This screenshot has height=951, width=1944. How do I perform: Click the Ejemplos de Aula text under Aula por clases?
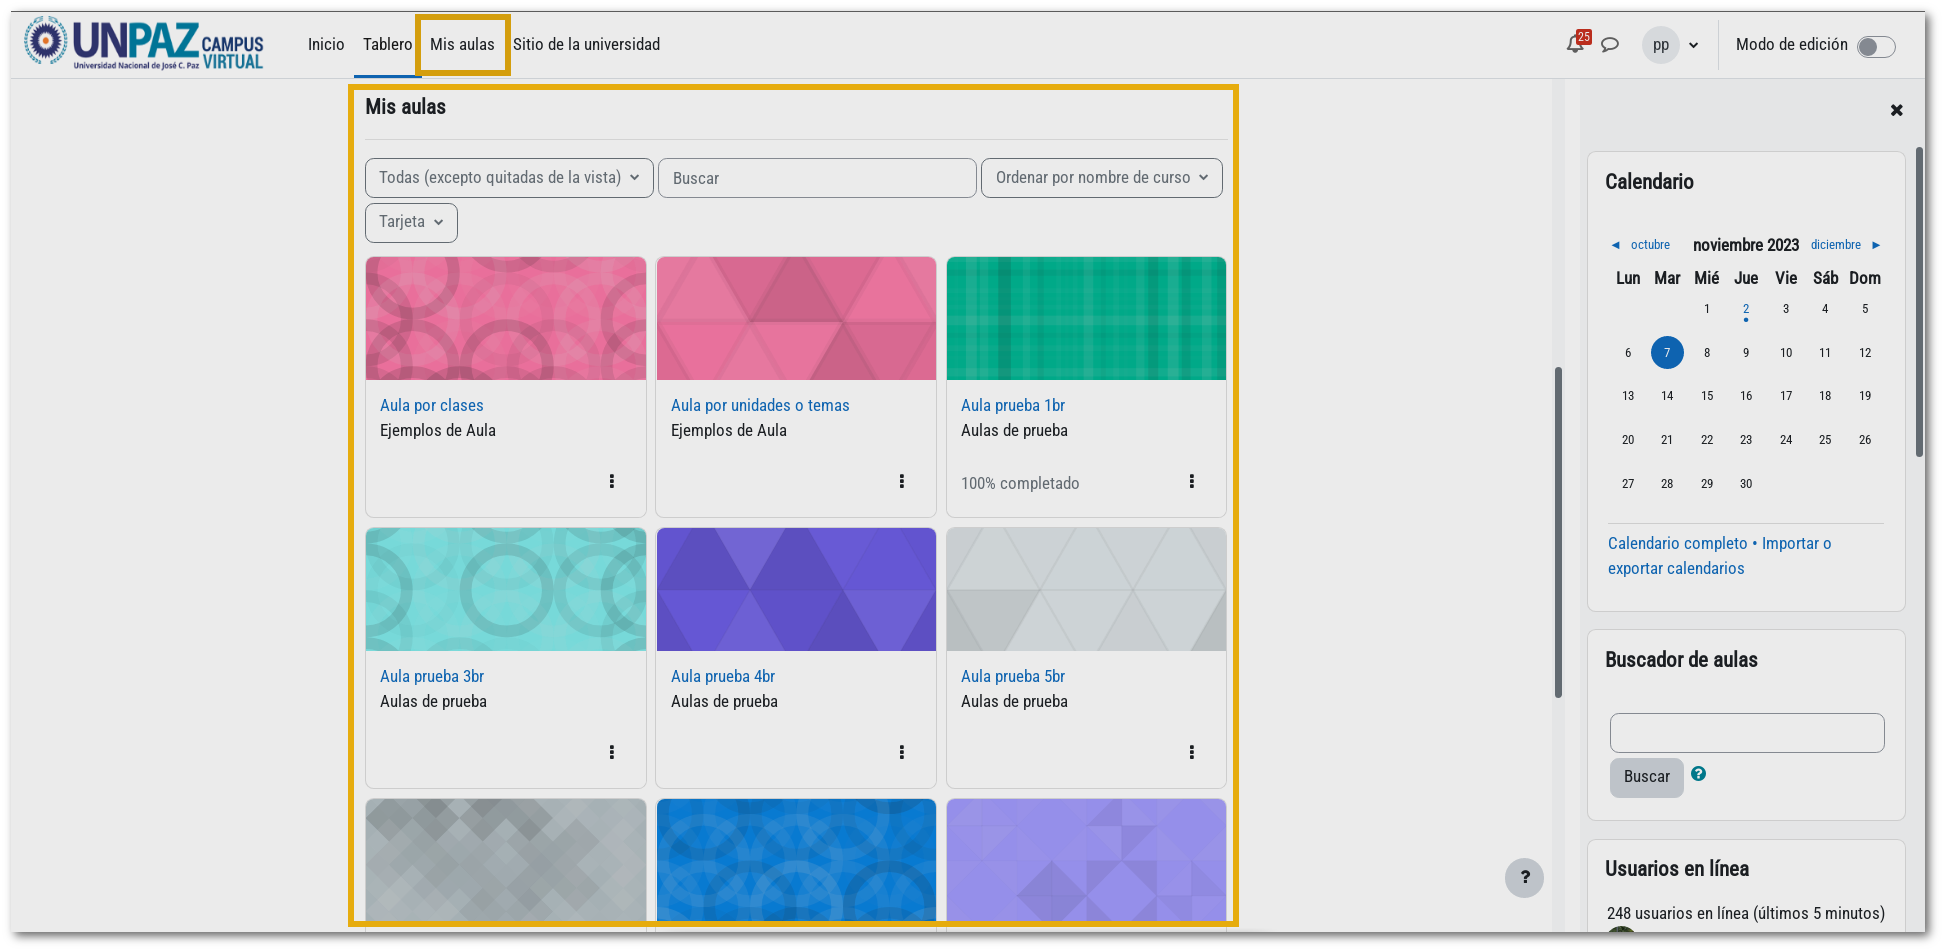[437, 430]
